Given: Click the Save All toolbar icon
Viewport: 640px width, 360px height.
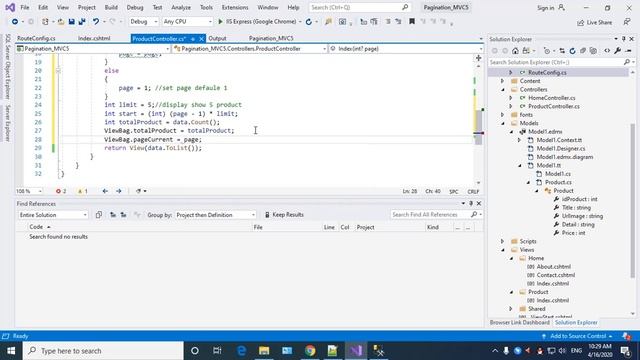Looking at the screenshot, I should click(x=82, y=22).
